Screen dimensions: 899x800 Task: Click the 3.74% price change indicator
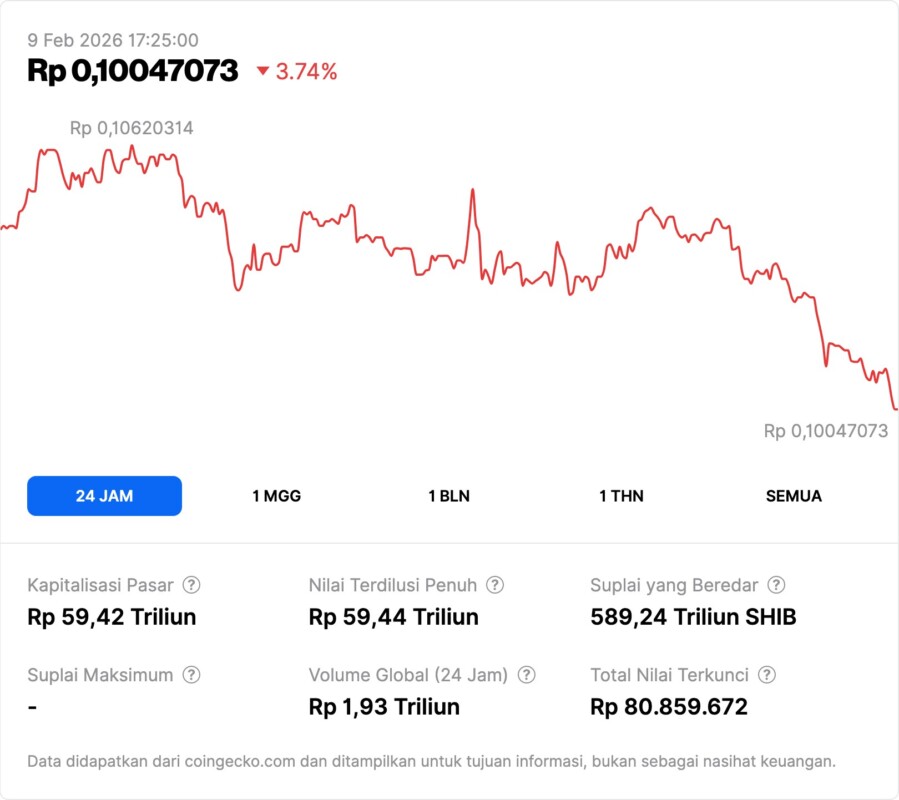tap(306, 71)
